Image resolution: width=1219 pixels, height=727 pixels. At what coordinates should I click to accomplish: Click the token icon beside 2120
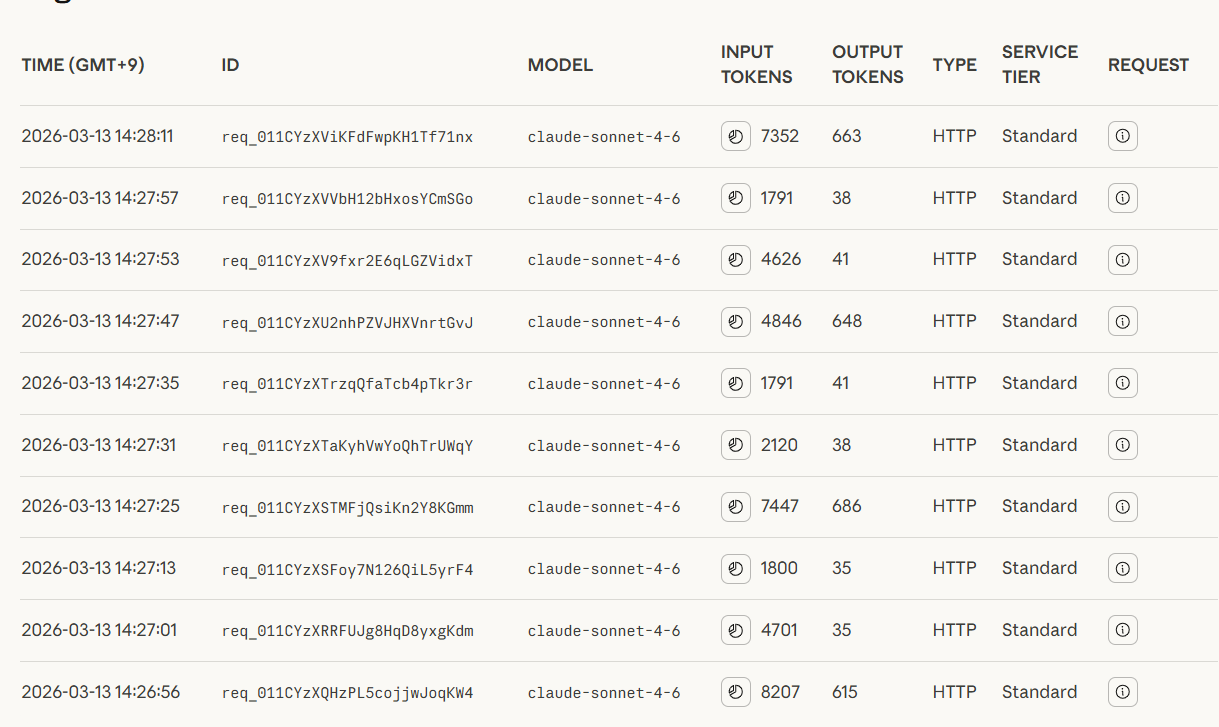[x=736, y=445]
